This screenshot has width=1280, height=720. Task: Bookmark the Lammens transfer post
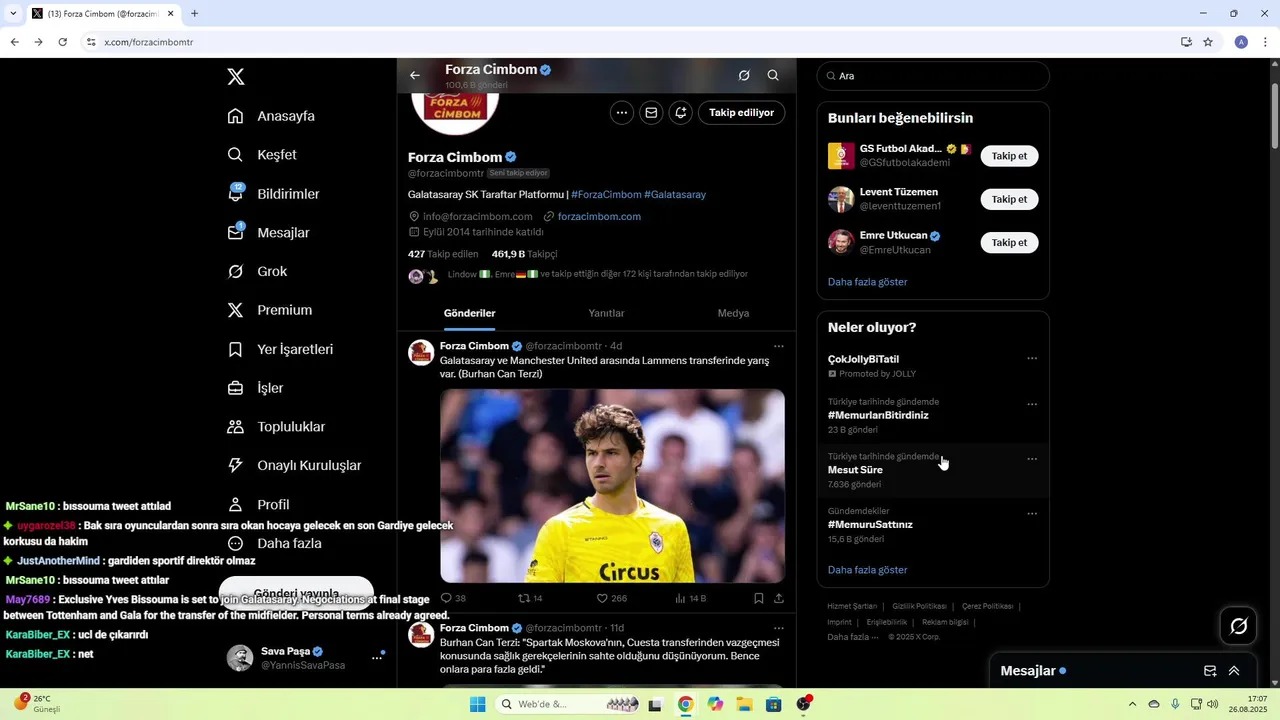pos(759,598)
